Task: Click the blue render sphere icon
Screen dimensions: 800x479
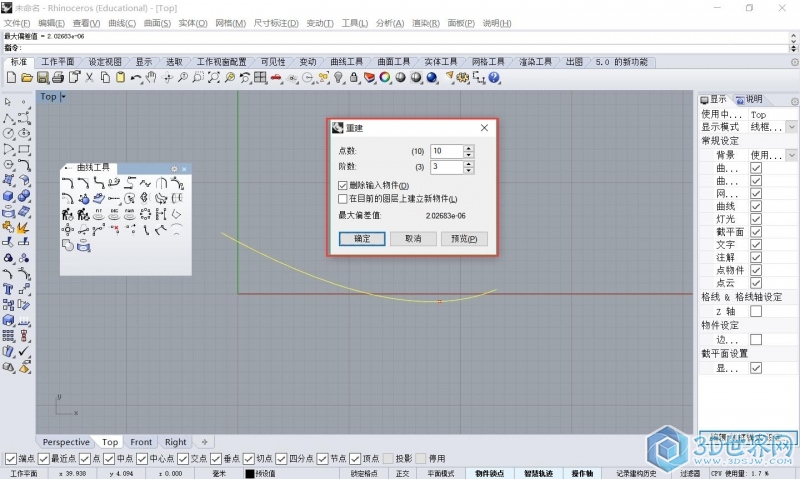Action: (x=432, y=78)
